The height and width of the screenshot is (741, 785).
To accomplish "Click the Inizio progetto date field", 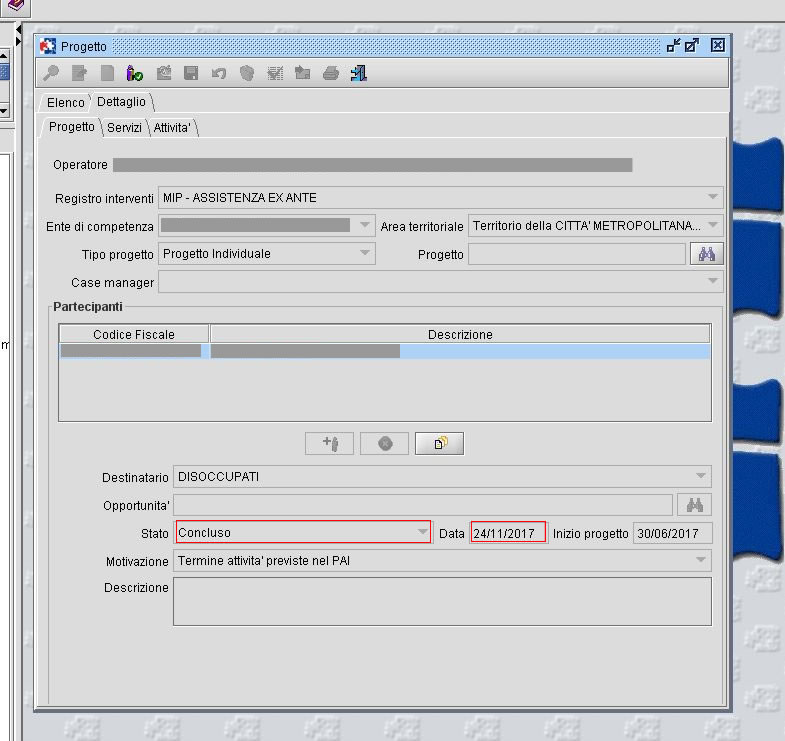I will [672, 533].
